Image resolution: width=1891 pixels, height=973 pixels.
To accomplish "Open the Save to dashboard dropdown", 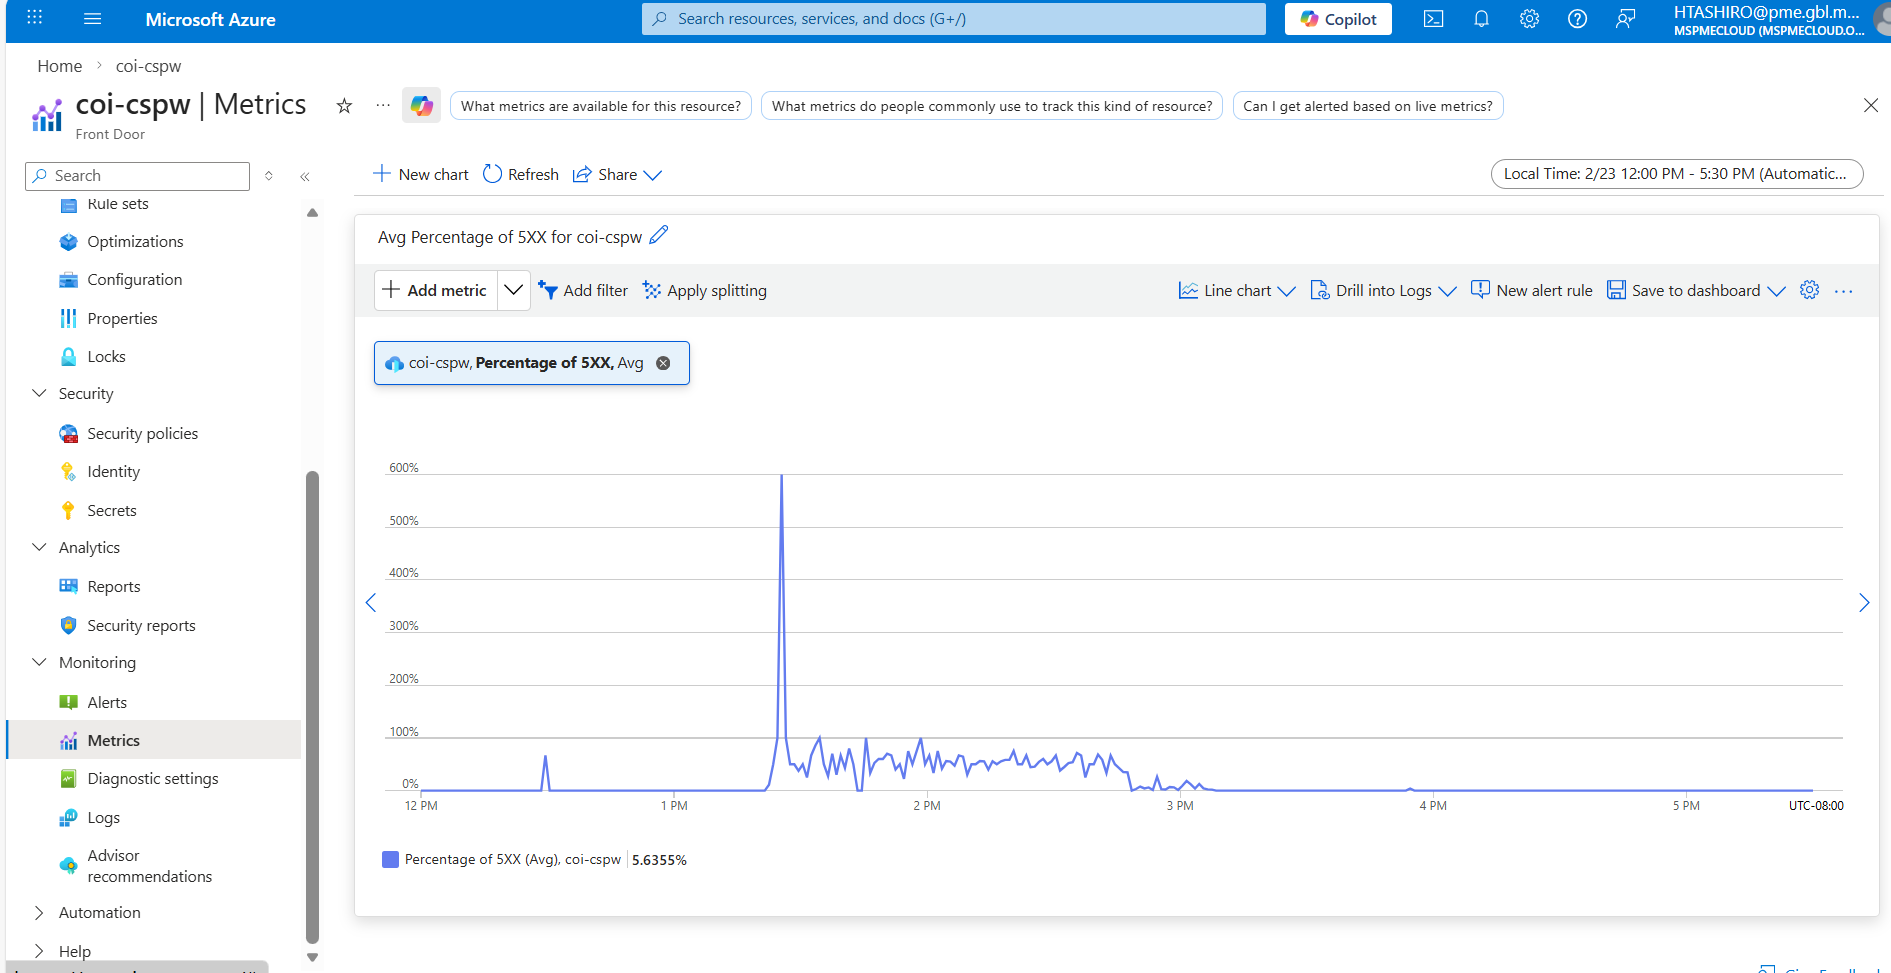I will click(x=1696, y=290).
